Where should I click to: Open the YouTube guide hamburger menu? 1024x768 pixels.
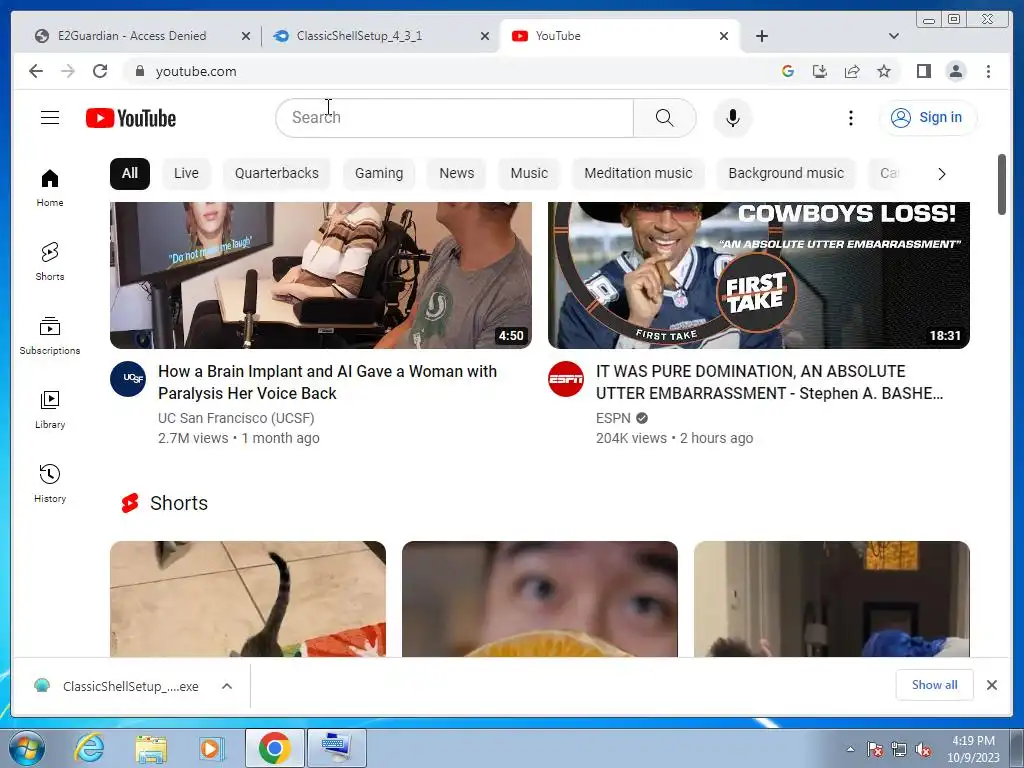coord(50,118)
